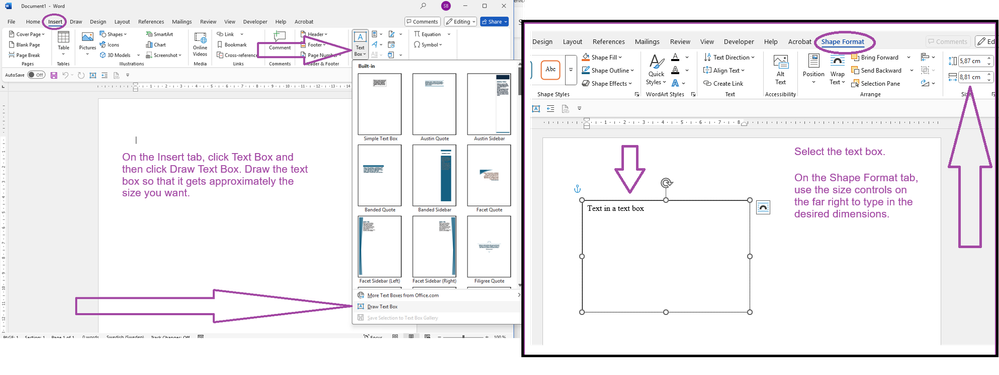The image size is (999, 375).
Task: Switch to the Home tab in left window
Action: click(x=33, y=22)
